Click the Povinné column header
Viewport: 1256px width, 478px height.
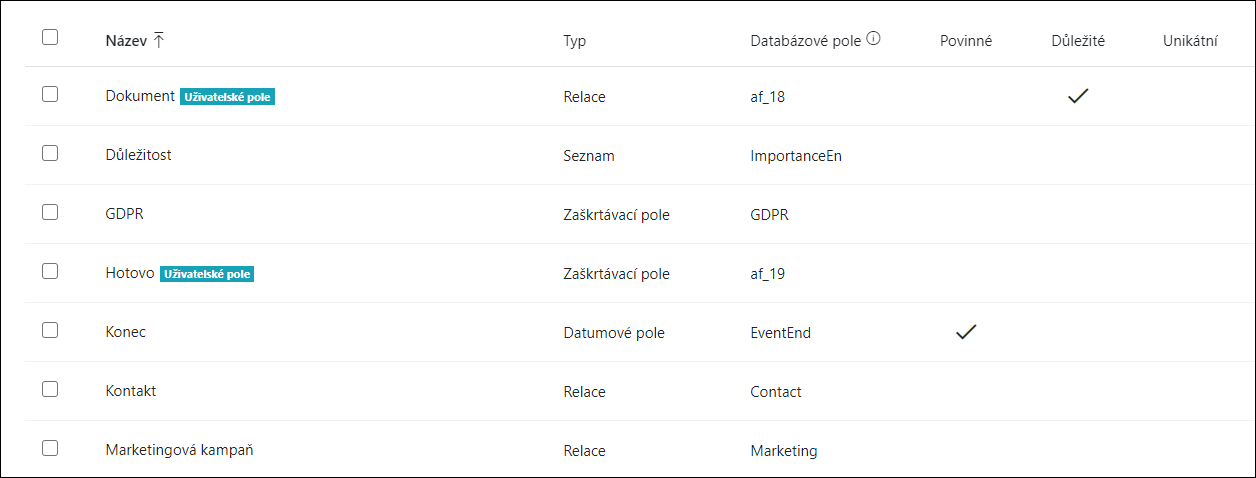pos(966,41)
